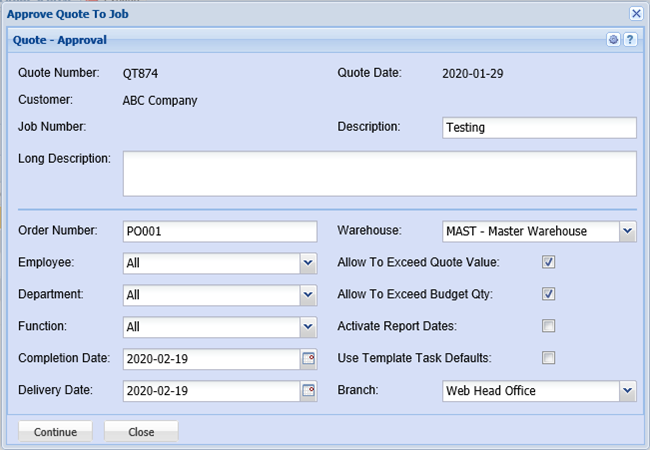Open the Function dropdown arrow

[x=308, y=327]
